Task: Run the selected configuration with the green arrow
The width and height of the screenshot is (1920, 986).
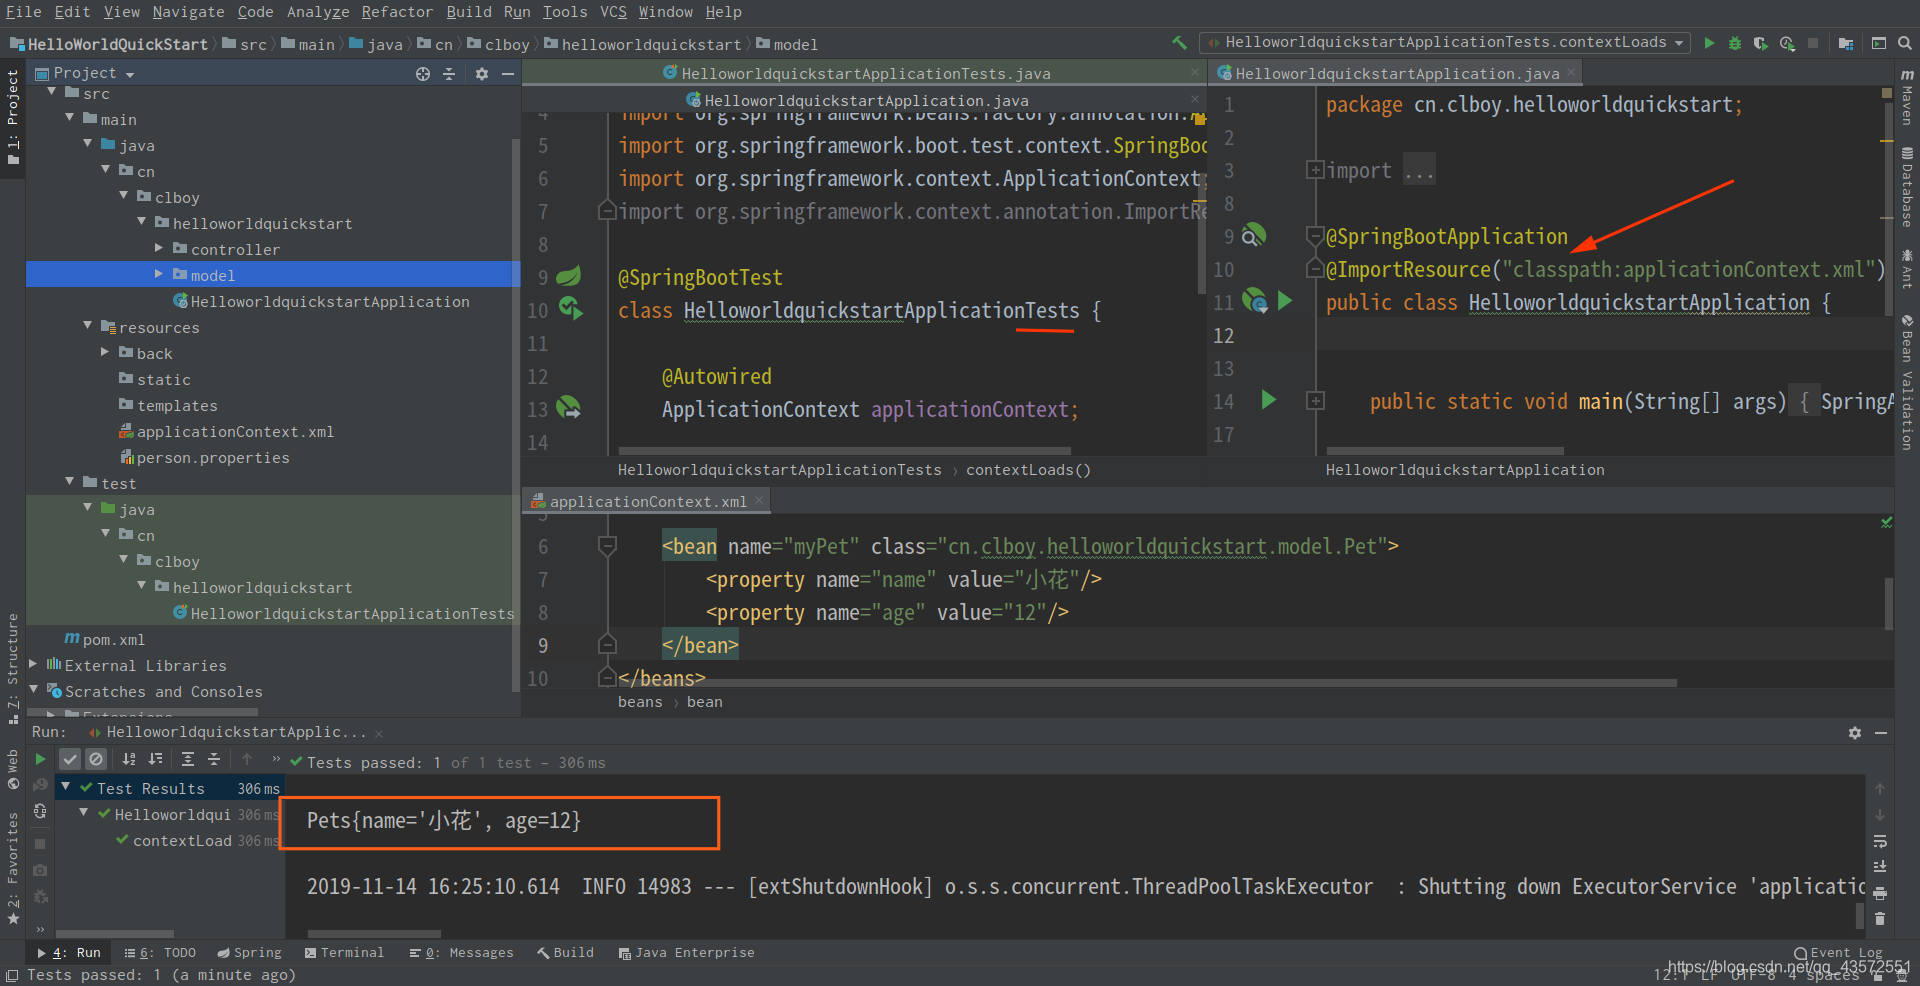Action: point(1709,43)
